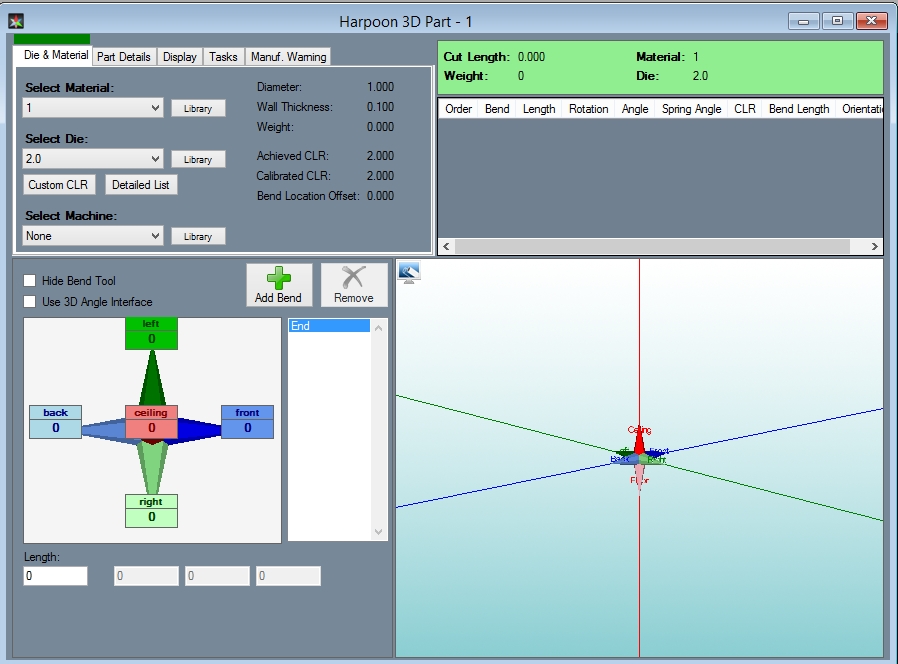
Task: Click the bend list scroll up arrow
Action: [379, 328]
